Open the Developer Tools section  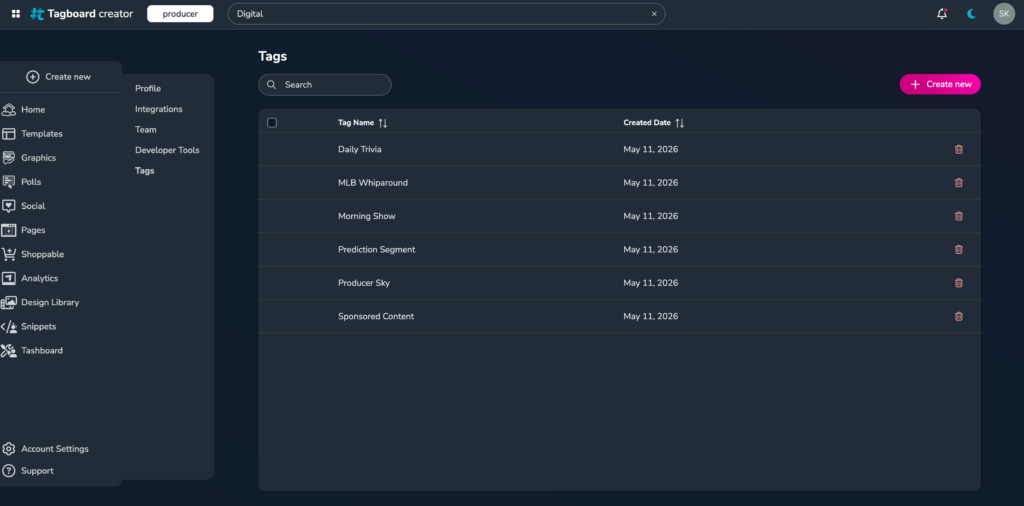click(x=167, y=150)
